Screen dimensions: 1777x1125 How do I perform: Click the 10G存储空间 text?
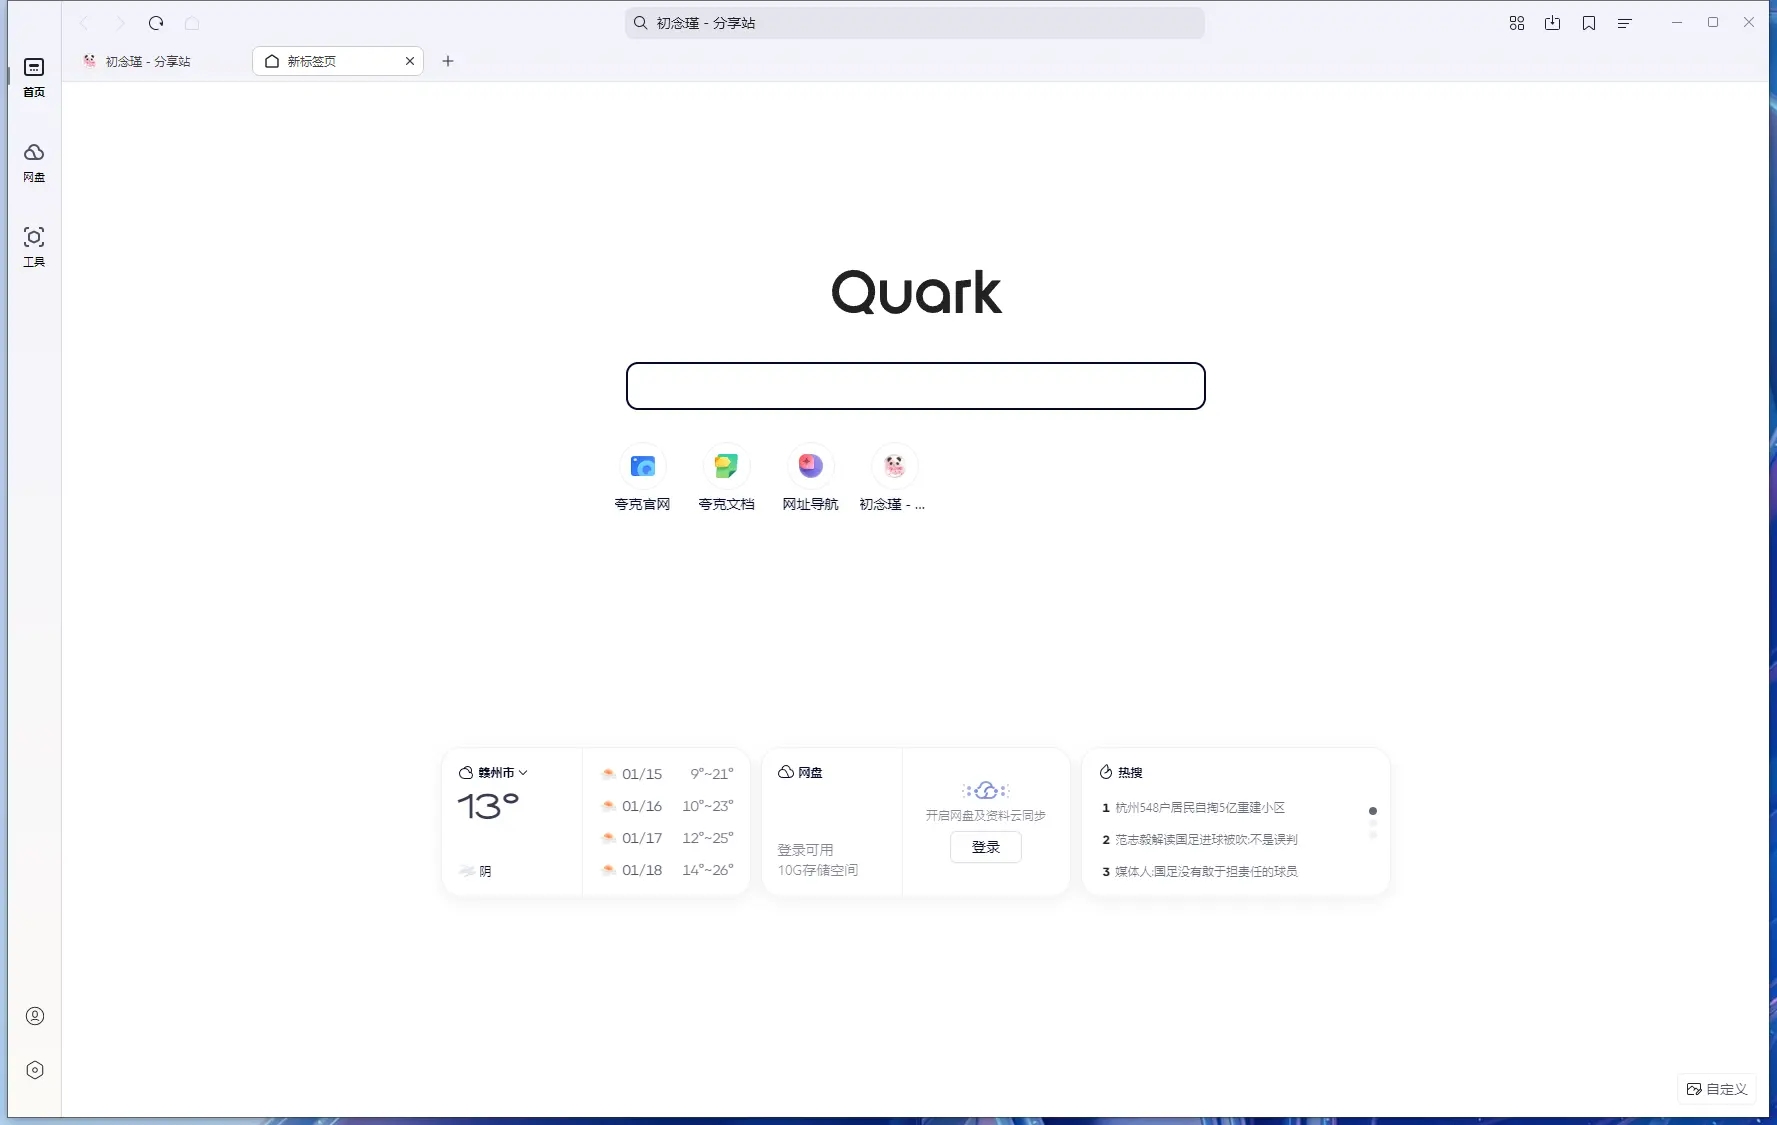pyautogui.click(x=818, y=870)
